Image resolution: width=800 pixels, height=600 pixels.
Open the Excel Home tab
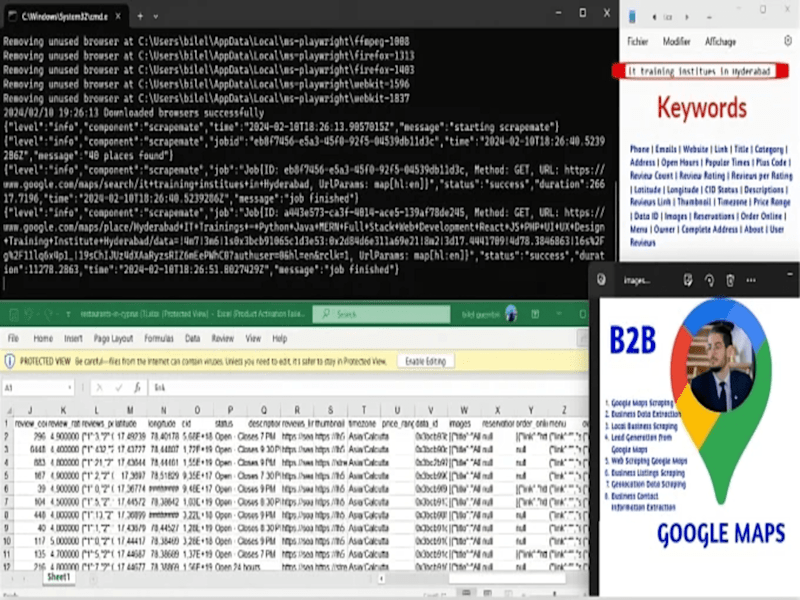coord(43,338)
